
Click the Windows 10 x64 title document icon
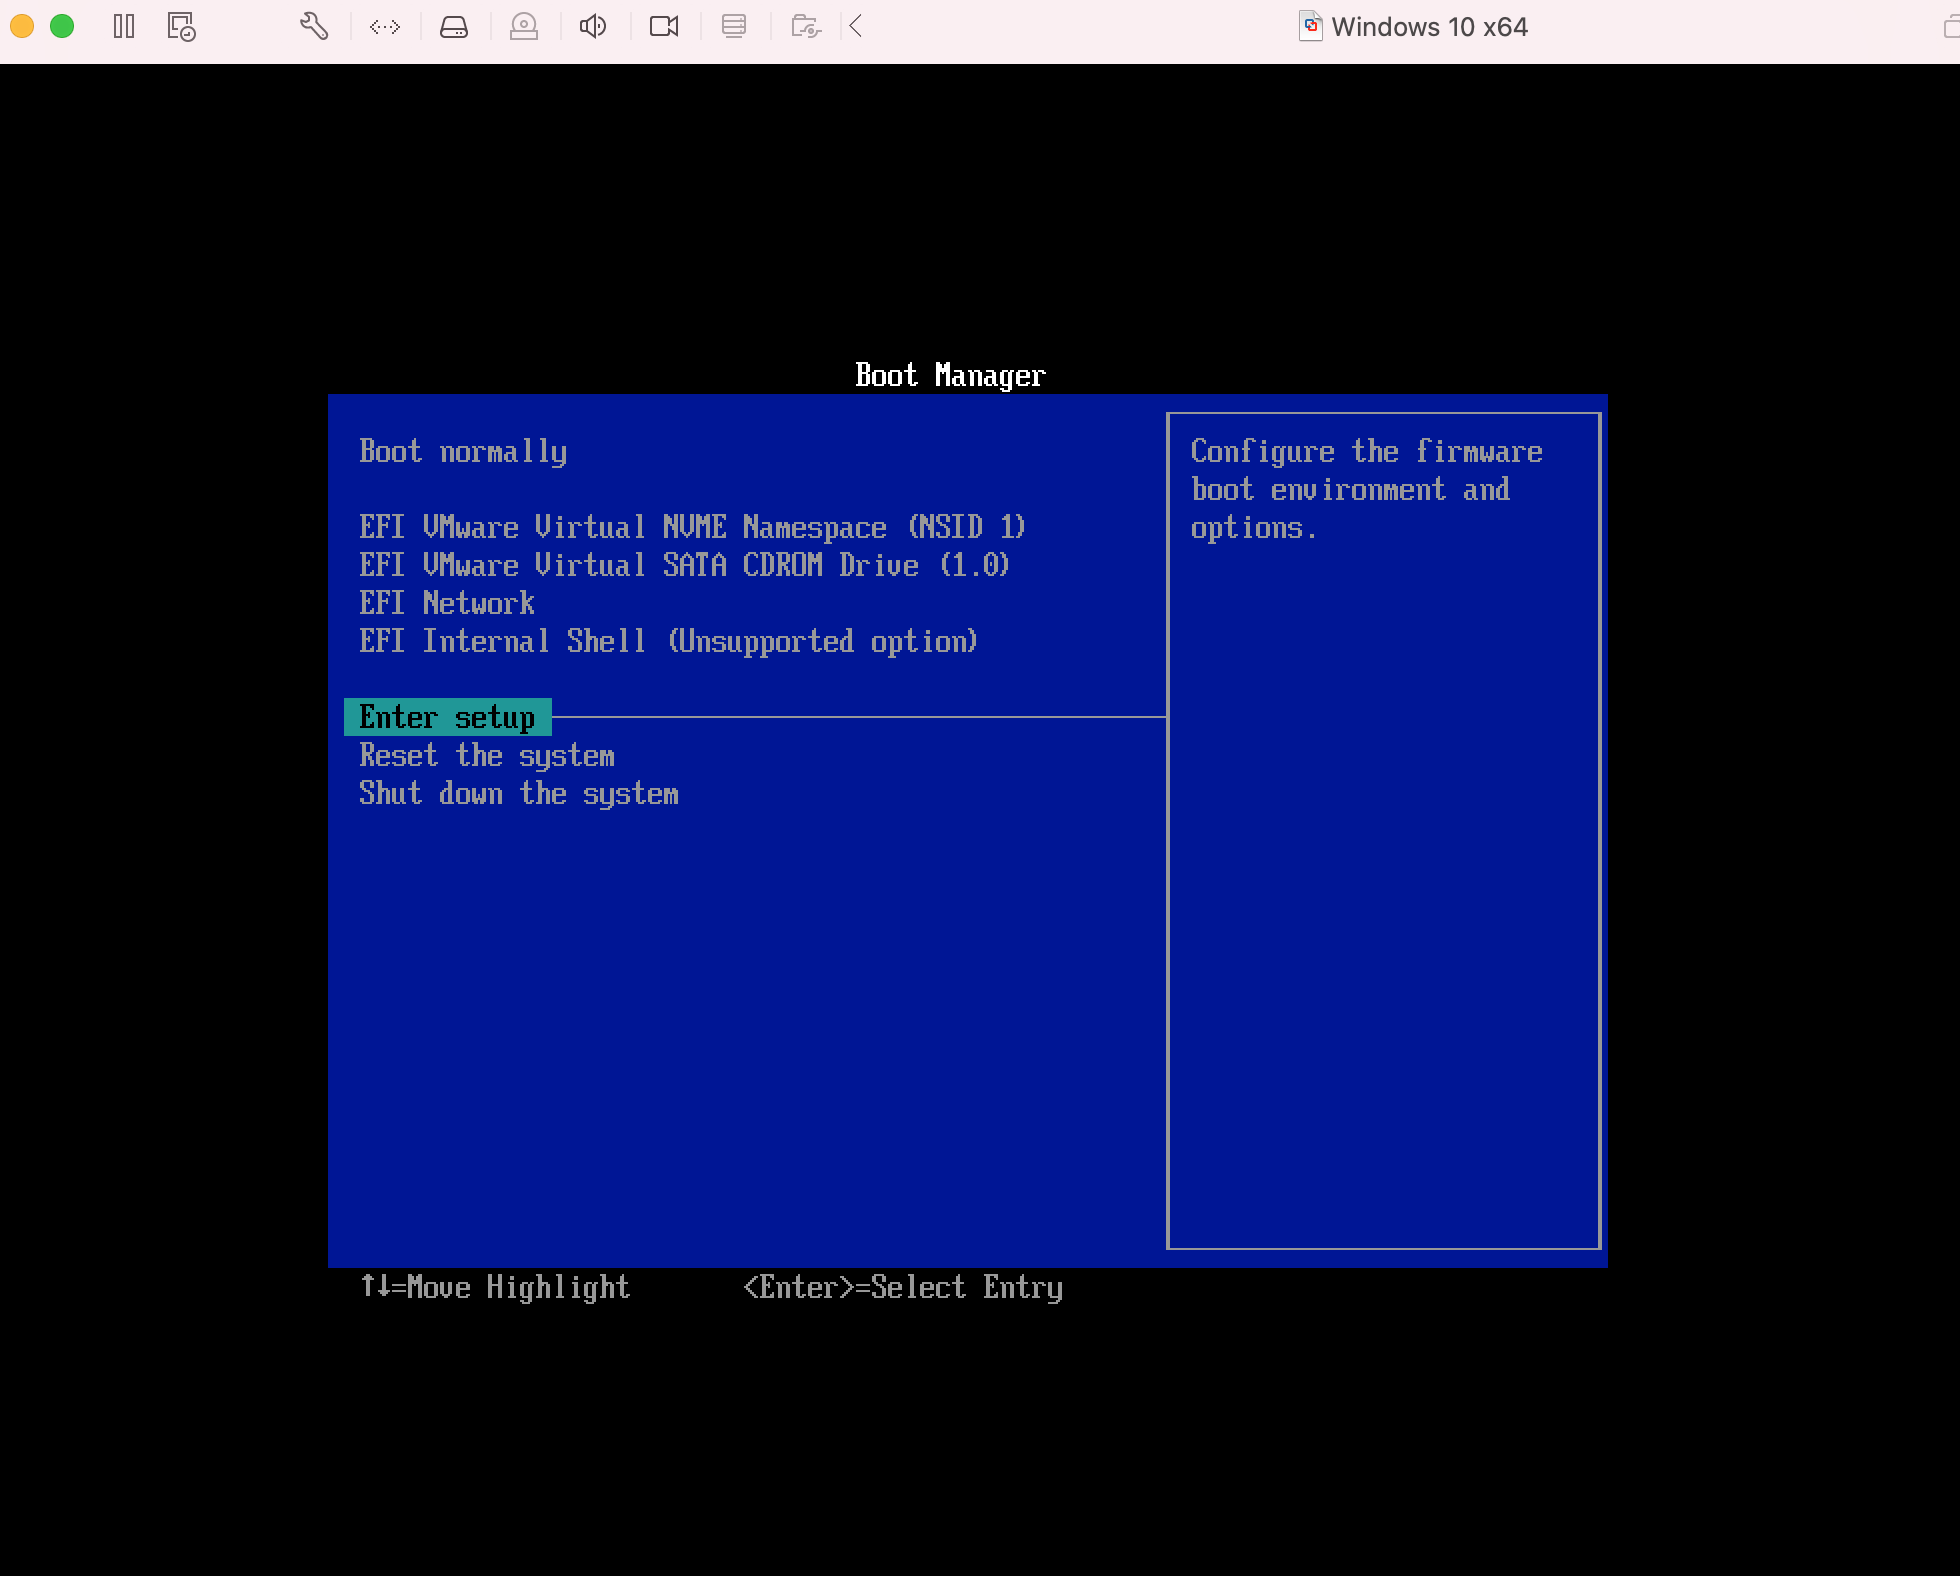tap(1311, 26)
